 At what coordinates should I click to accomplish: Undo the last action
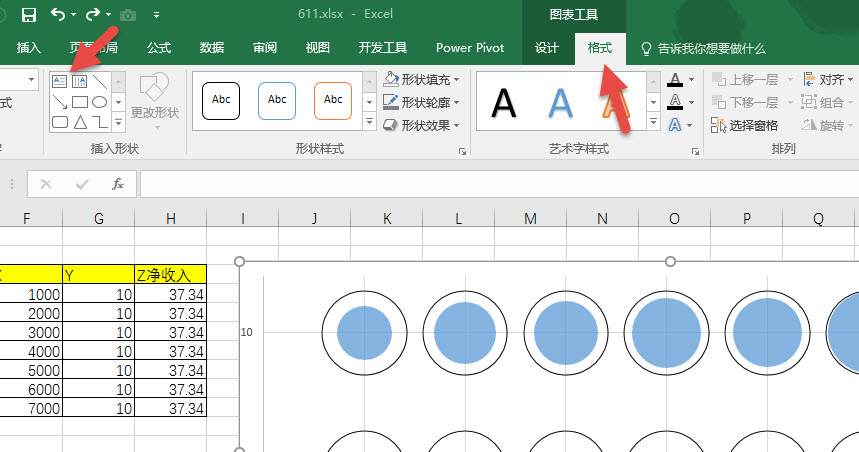click(58, 14)
